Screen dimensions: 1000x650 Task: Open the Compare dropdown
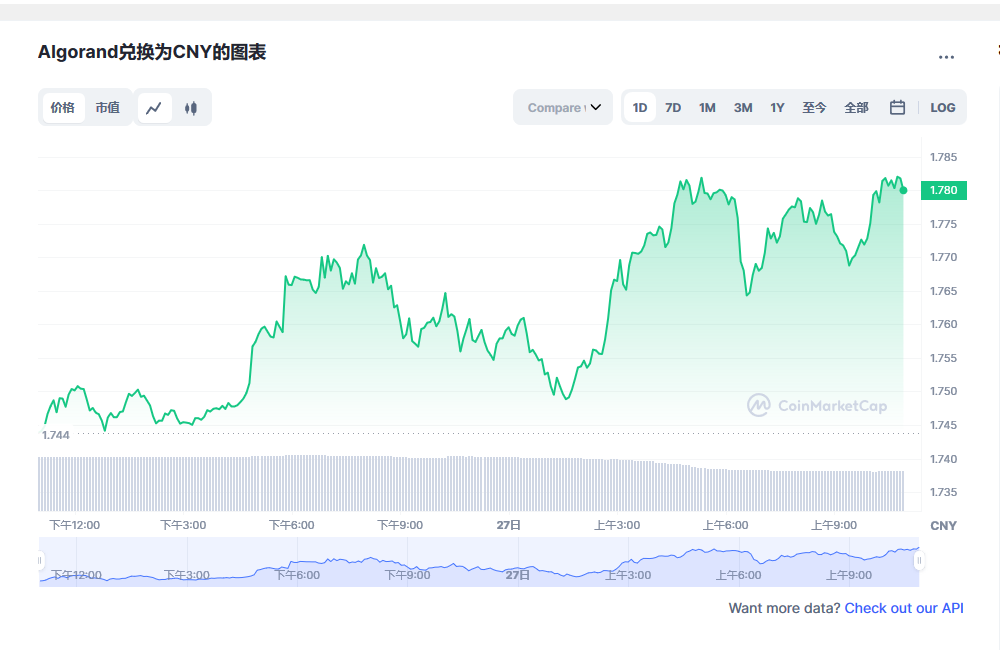pyautogui.click(x=563, y=107)
